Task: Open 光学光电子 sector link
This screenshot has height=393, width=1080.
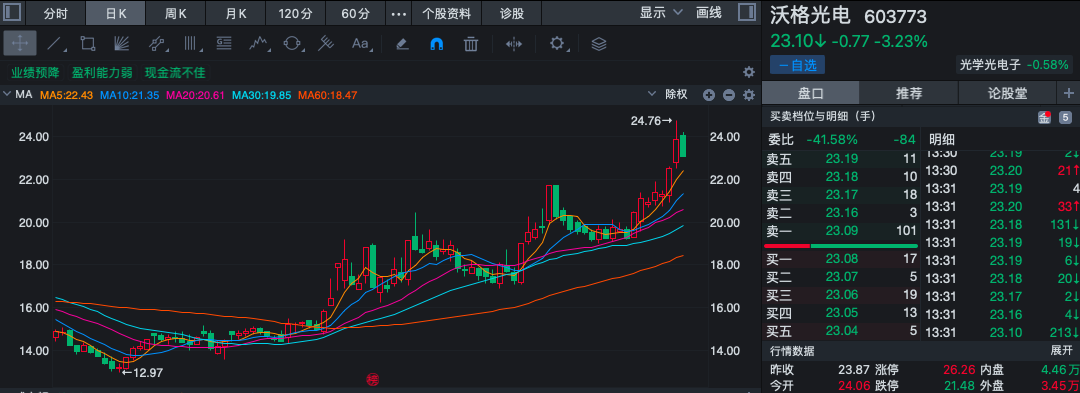Action: [1016, 65]
